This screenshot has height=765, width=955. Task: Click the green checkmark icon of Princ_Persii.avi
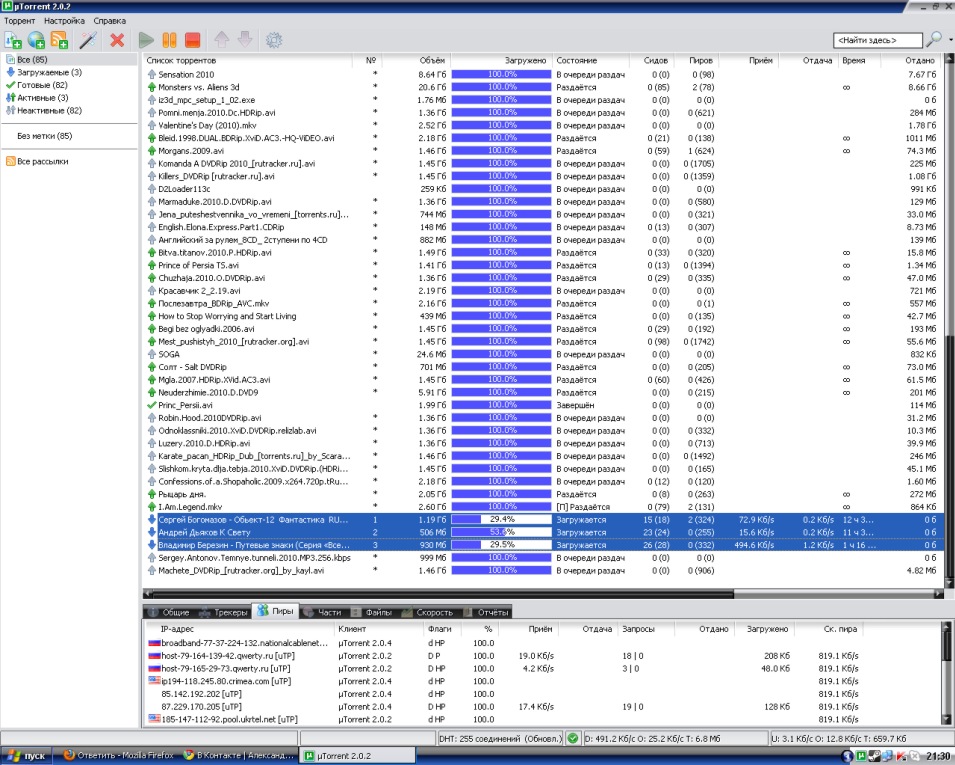[152, 405]
